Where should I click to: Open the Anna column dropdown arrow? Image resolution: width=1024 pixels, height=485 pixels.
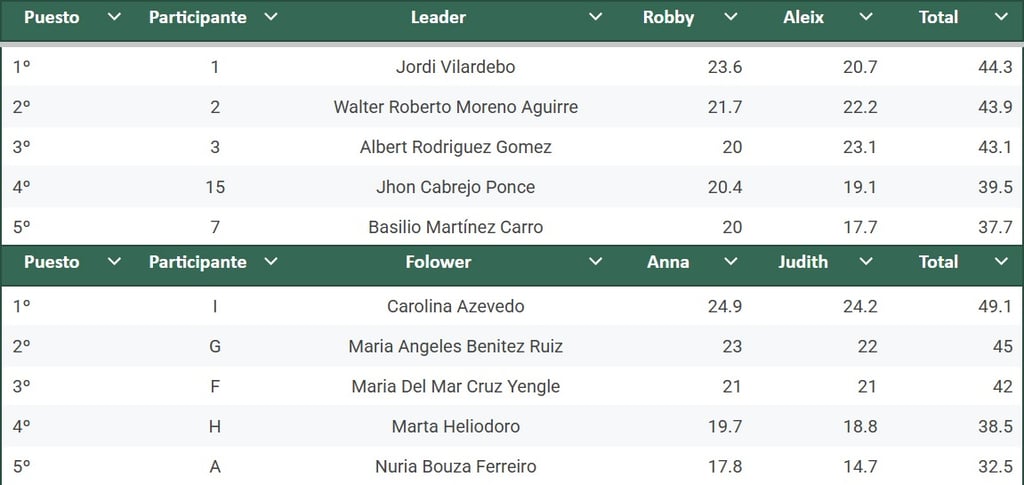tap(731, 262)
